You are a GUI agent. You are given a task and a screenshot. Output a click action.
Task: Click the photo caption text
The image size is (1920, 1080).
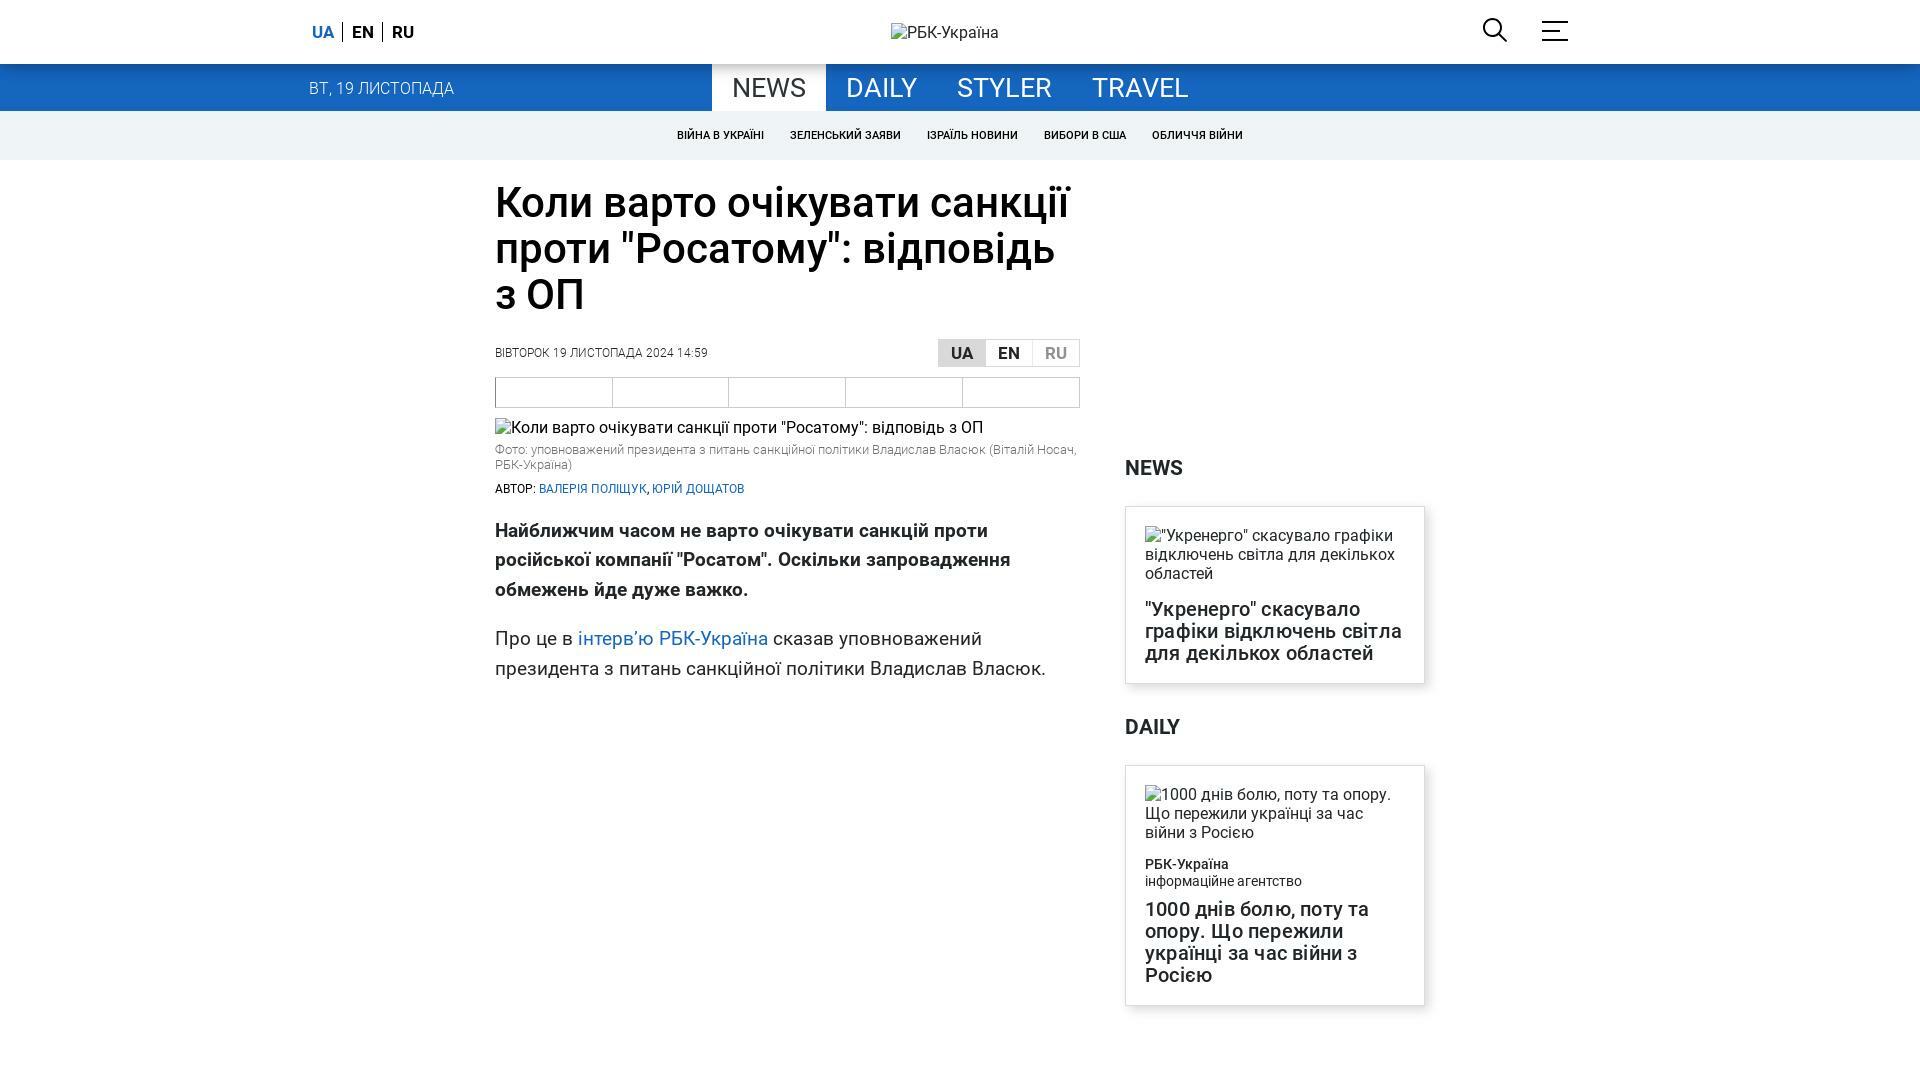click(786, 457)
